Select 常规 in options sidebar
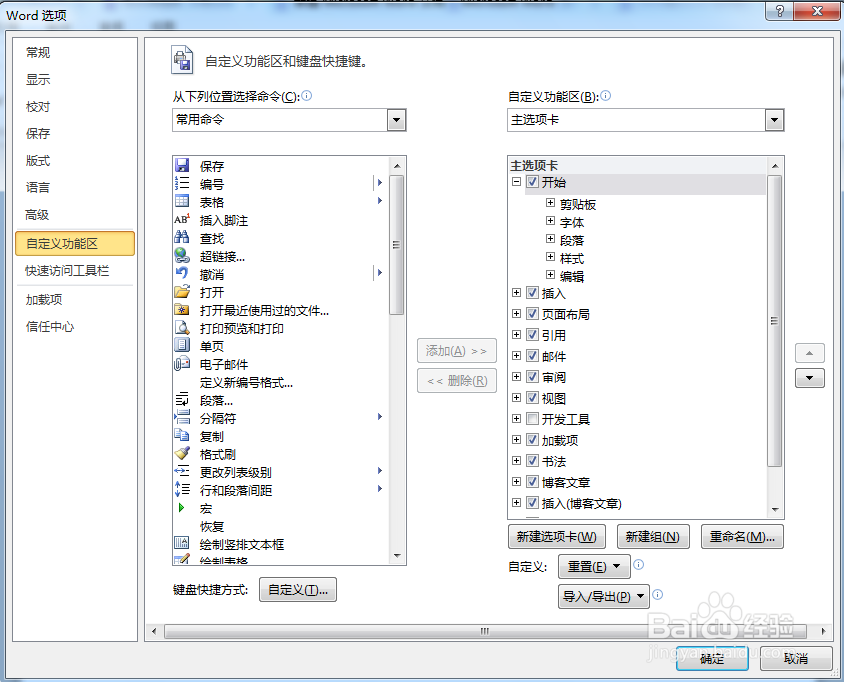844x682 pixels. [38, 52]
